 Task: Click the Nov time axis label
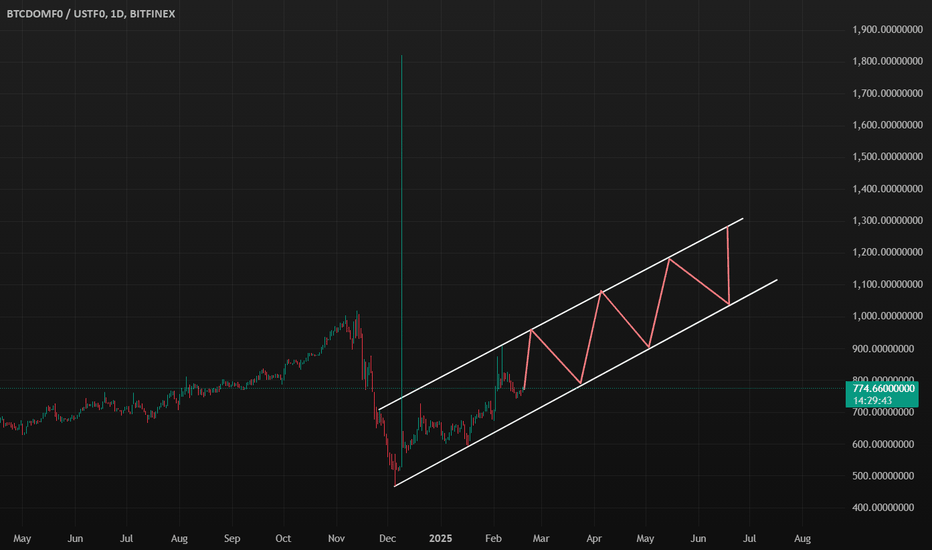click(x=336, y=539)
